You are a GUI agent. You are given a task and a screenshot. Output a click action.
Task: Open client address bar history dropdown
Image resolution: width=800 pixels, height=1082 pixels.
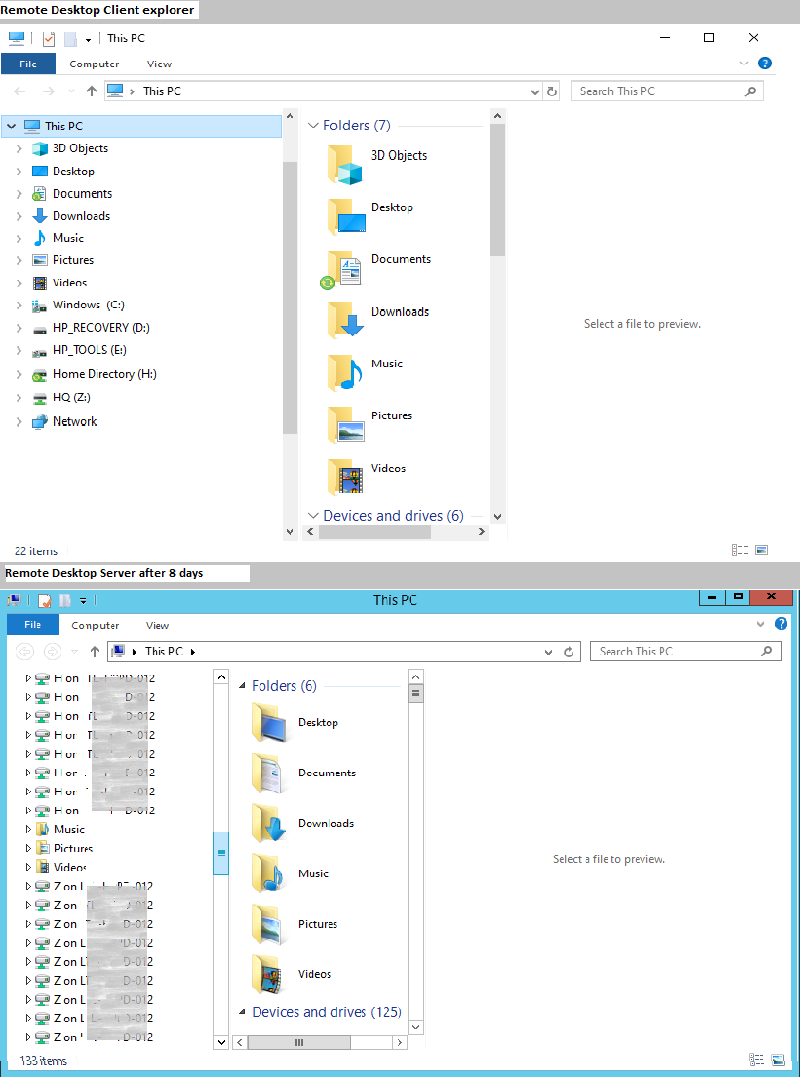534,92
